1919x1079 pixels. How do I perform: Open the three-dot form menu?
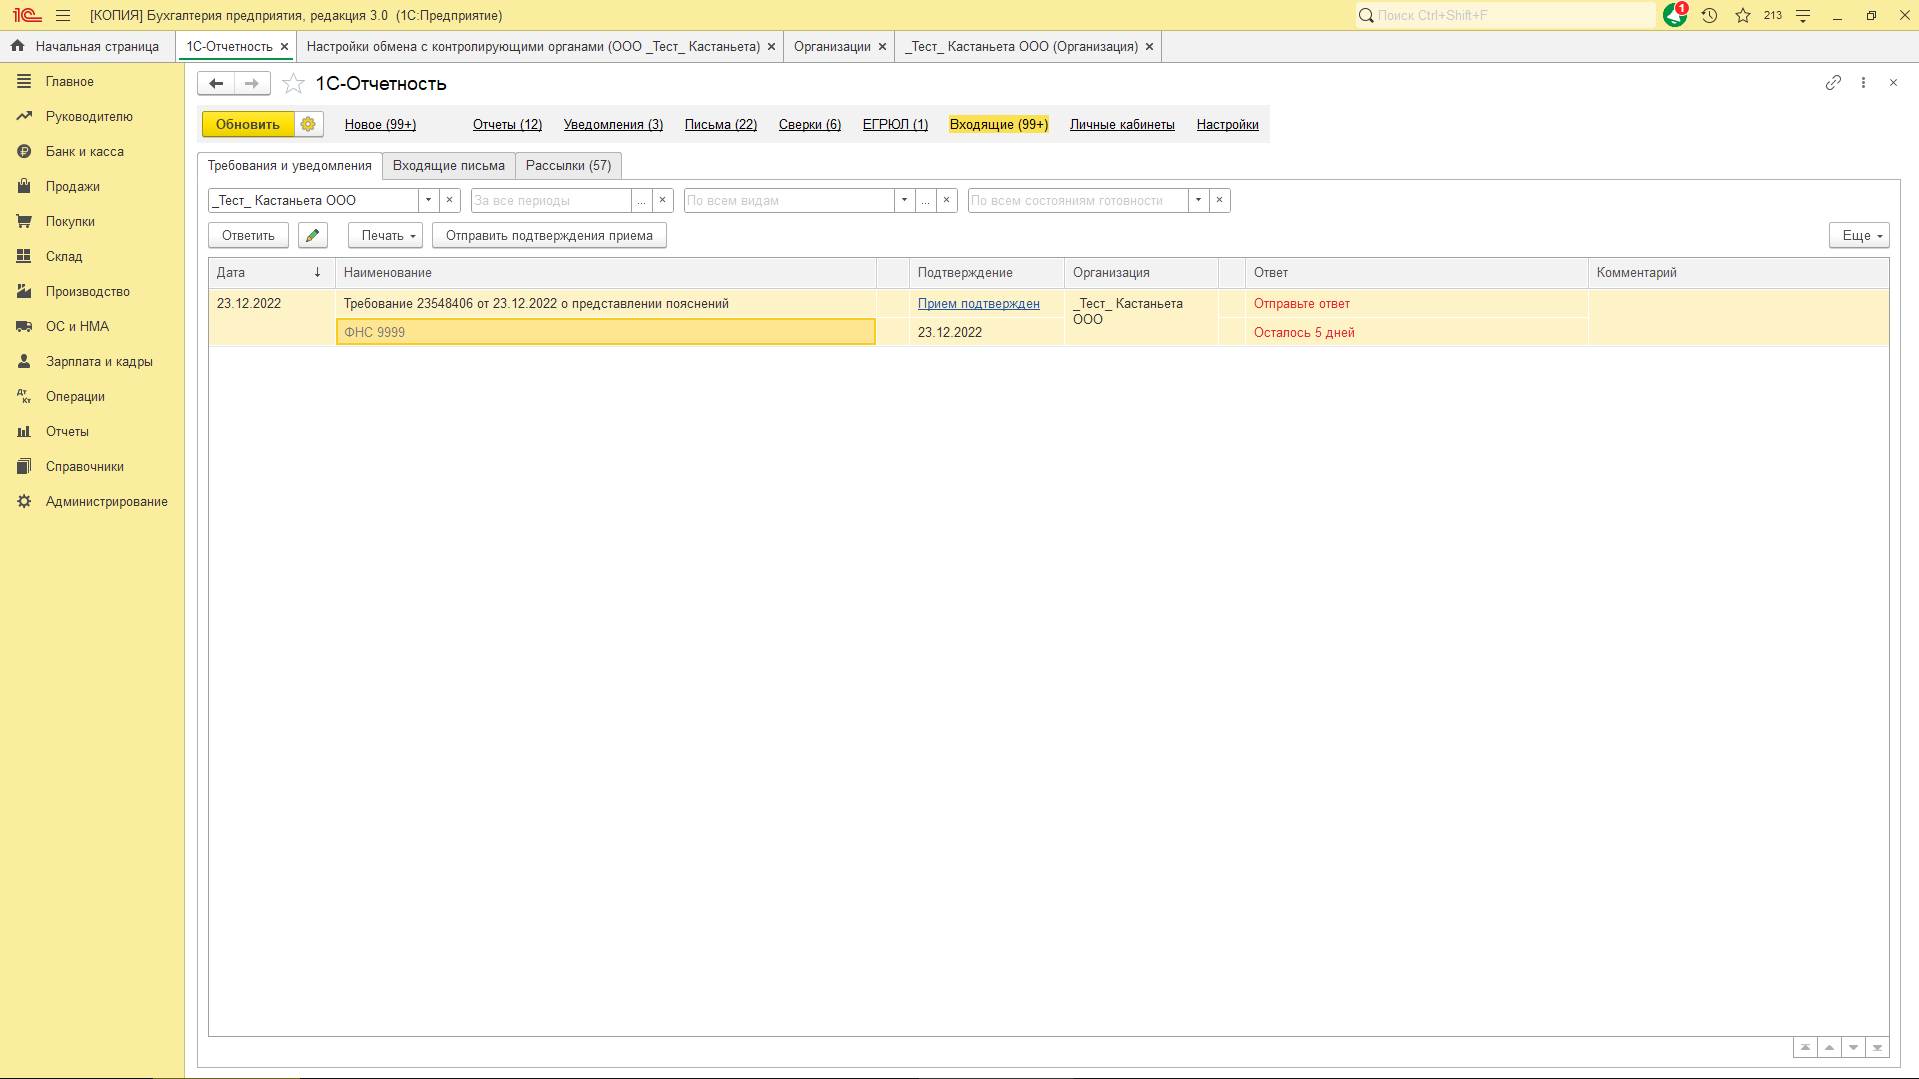coord(1863,83)
